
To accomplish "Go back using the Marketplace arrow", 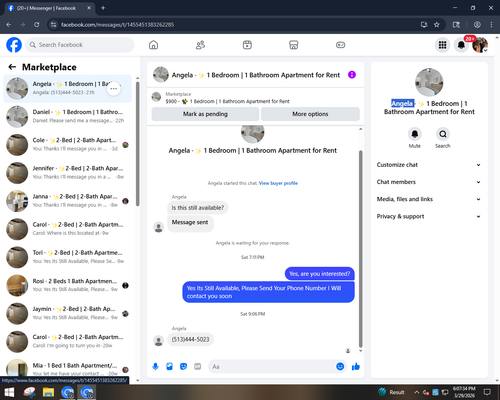I will pos(12,67).
